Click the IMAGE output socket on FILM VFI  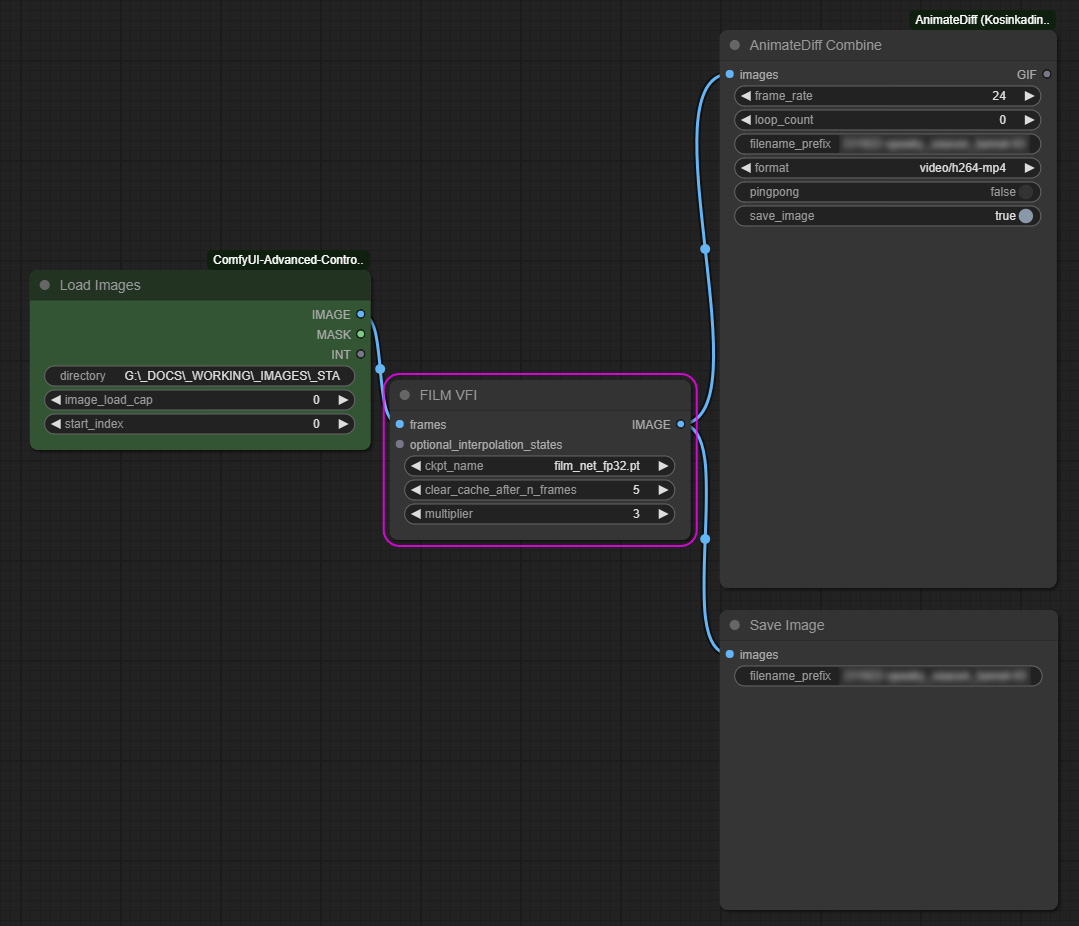pyautogui.click(x=681, y=424)
